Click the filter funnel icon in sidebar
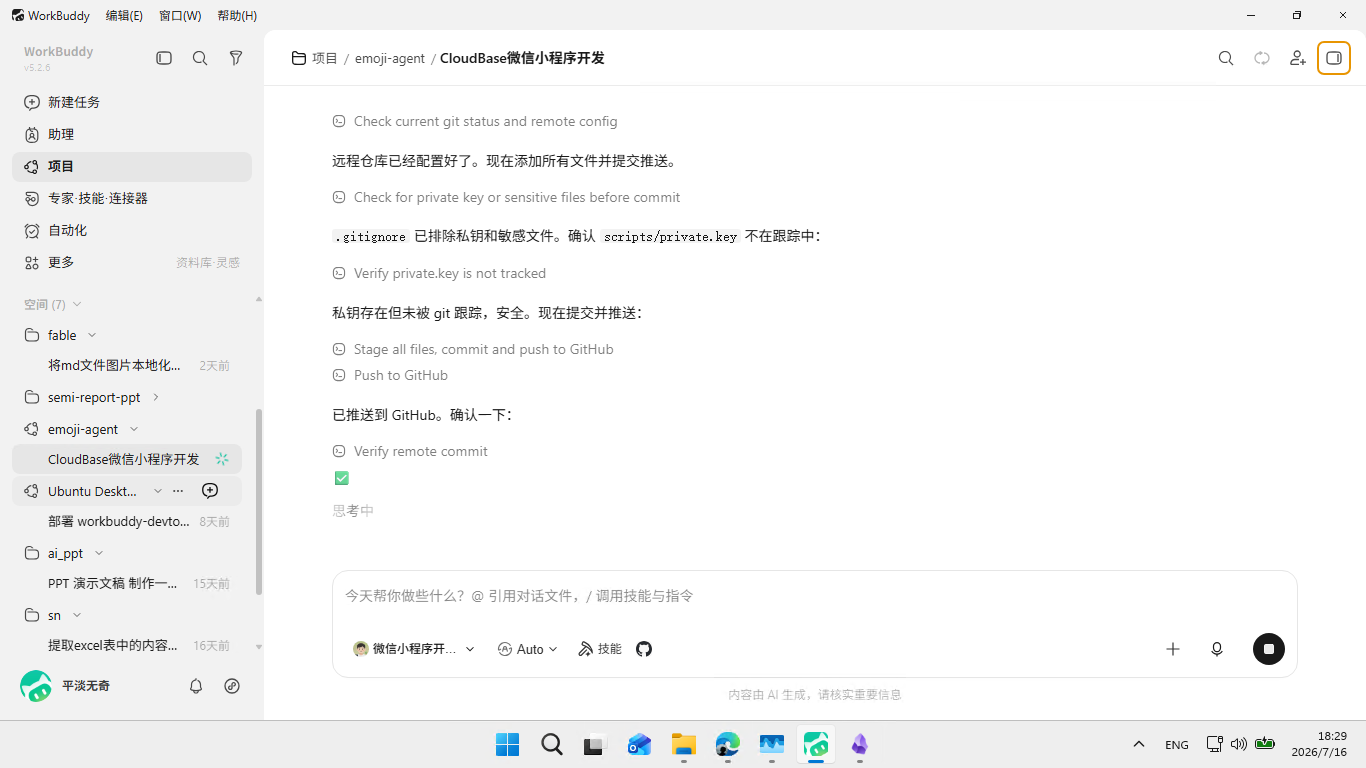1366x768 pixels. click(236, 58)
